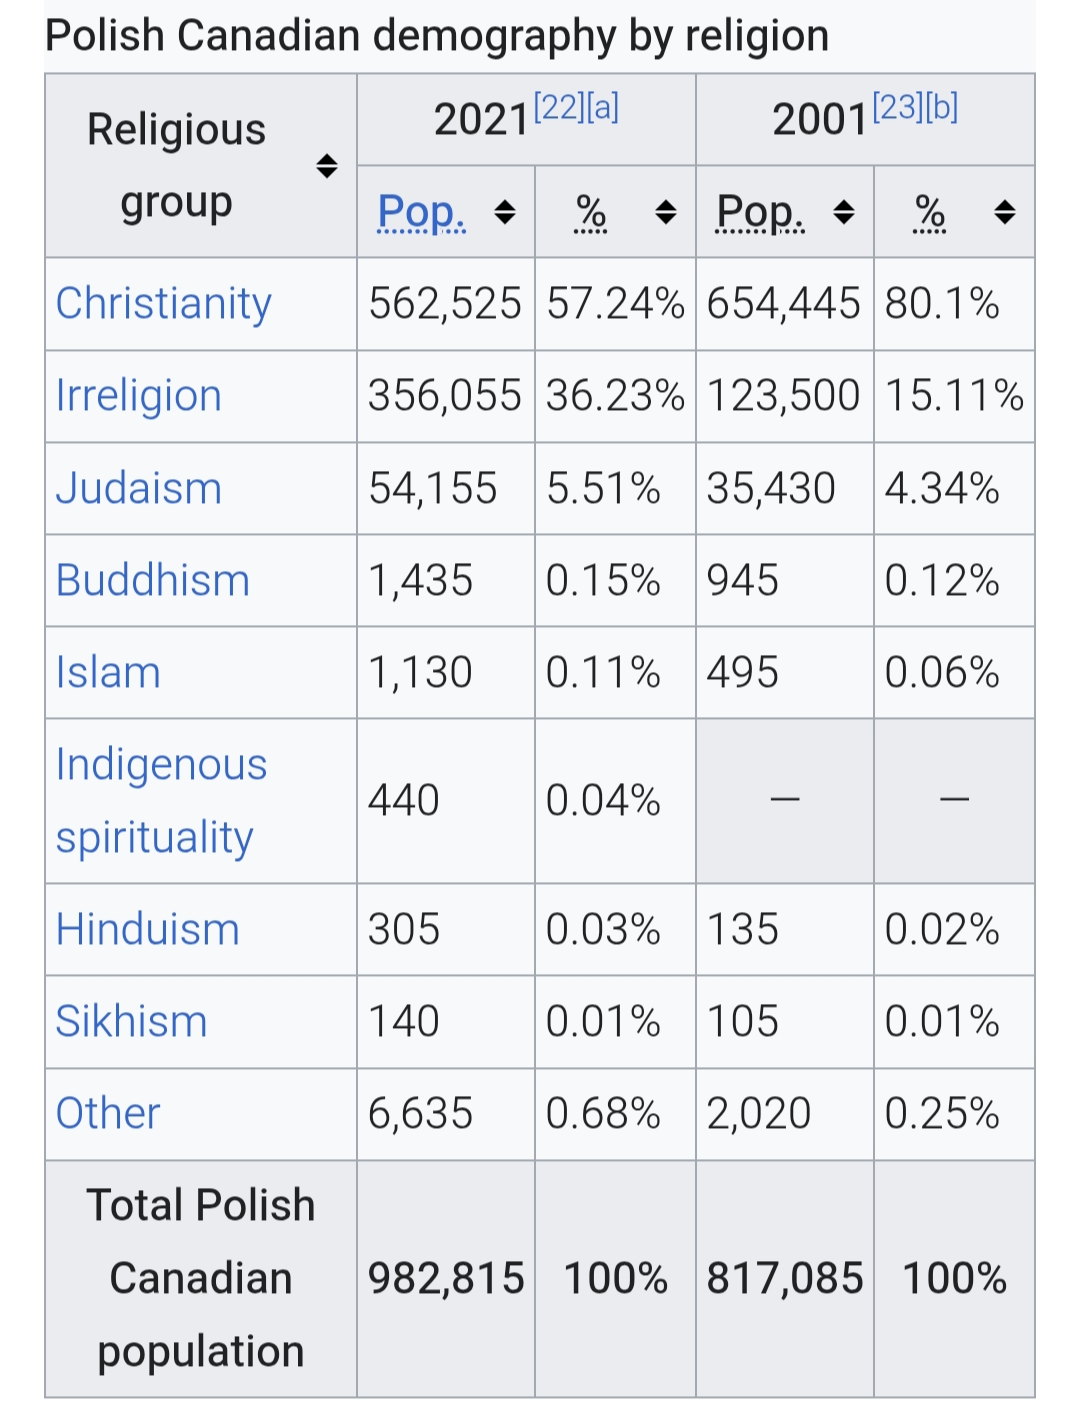Sort by 2021 Pop. column arrows
This screenshot has width=1079, height=1424.
pos(505,212)
